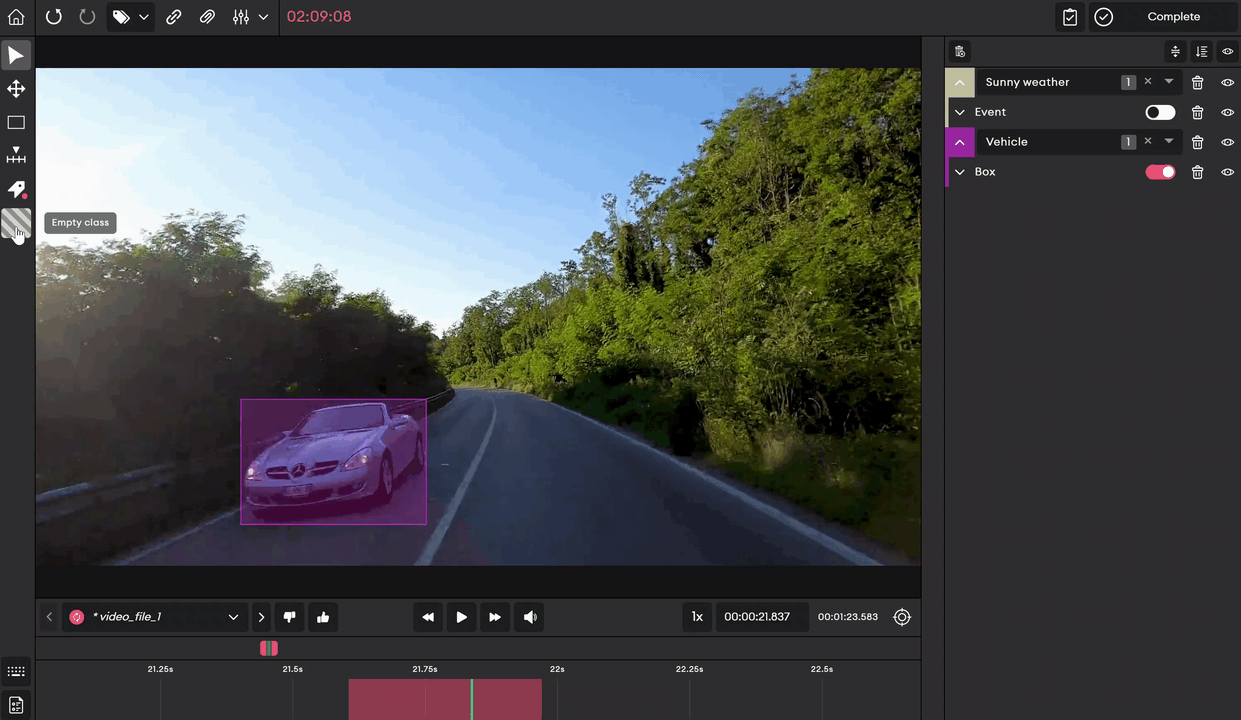This screenshot has width=1241, height=720.
Task: Open the sliders settings icon
Action: click(241, 17)
